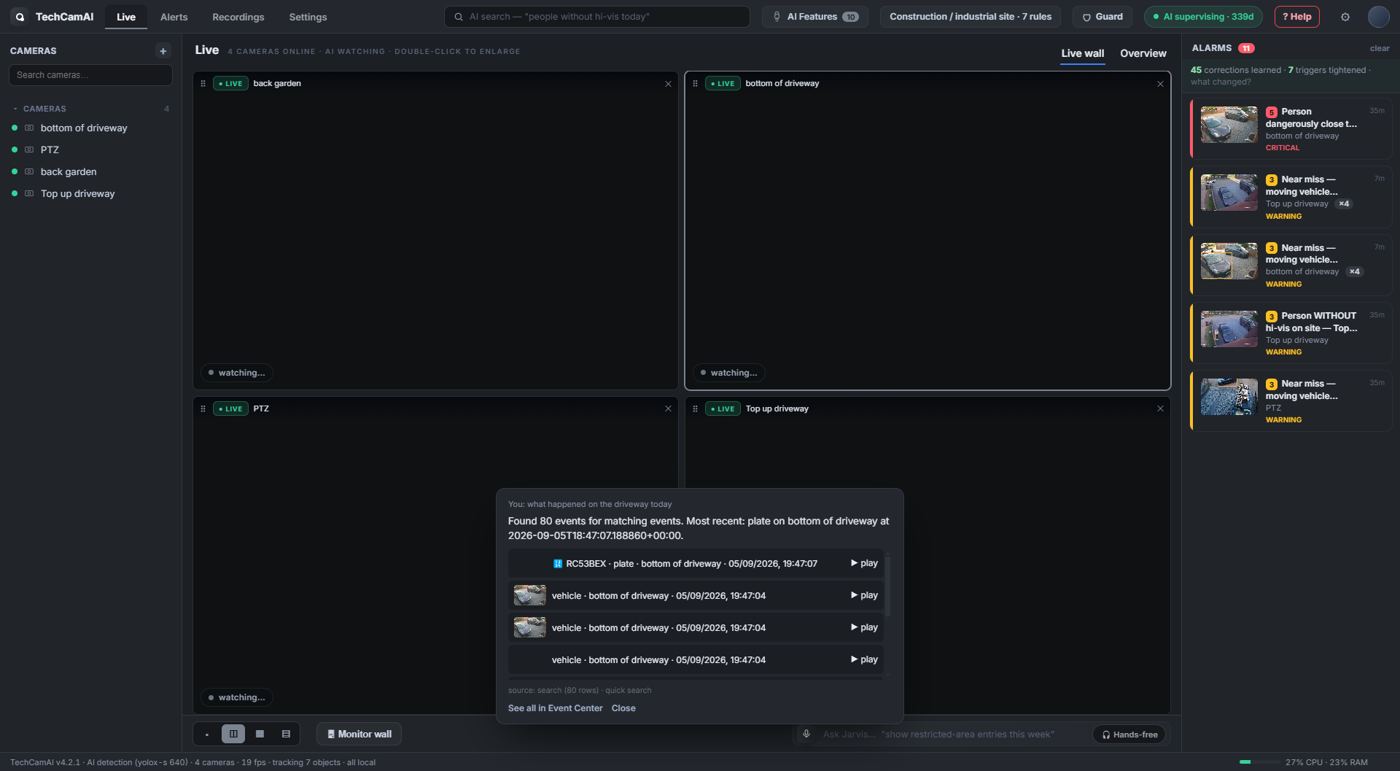
Task: Go to the Settings tab
Action: pyautogui.click(x=308, y=17)
